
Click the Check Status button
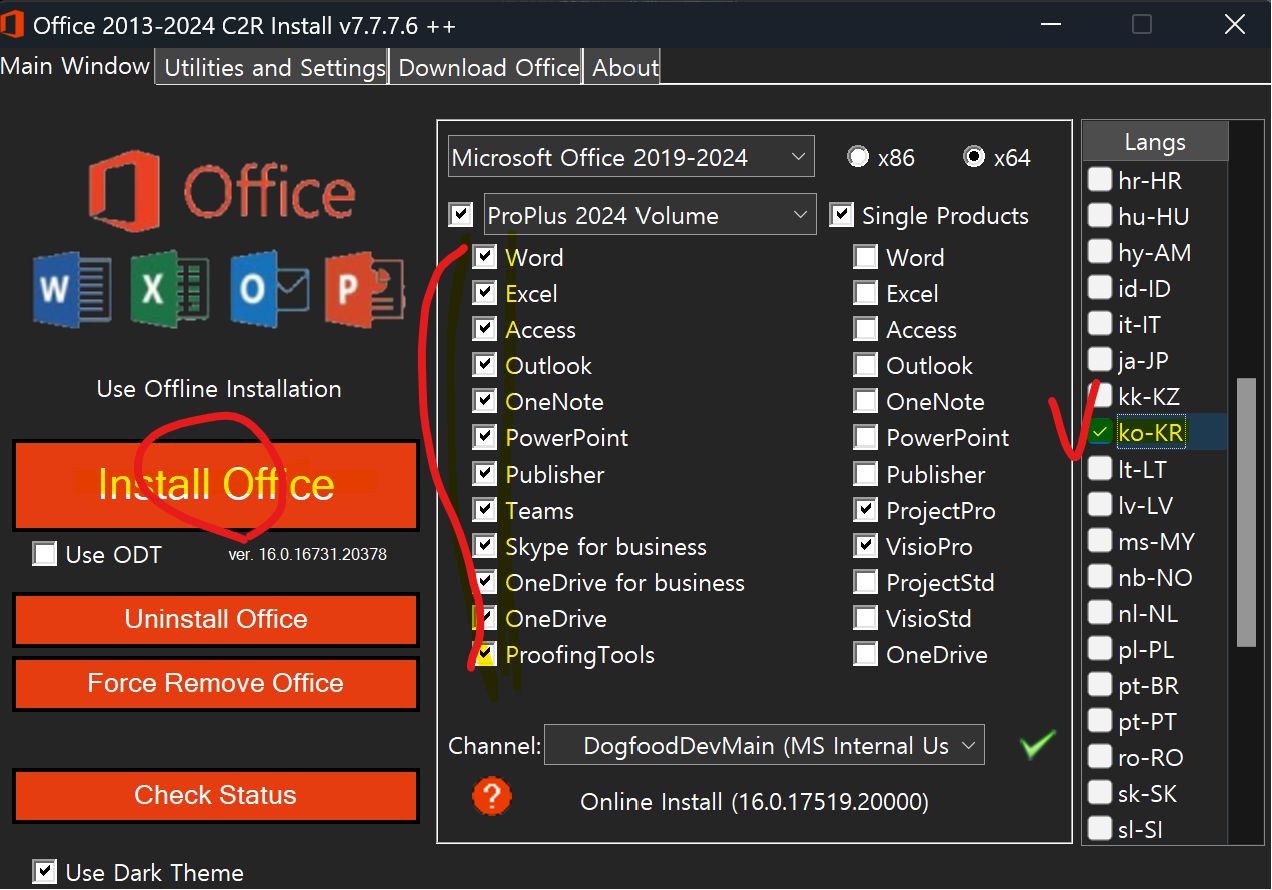click(x=216, y=795)
